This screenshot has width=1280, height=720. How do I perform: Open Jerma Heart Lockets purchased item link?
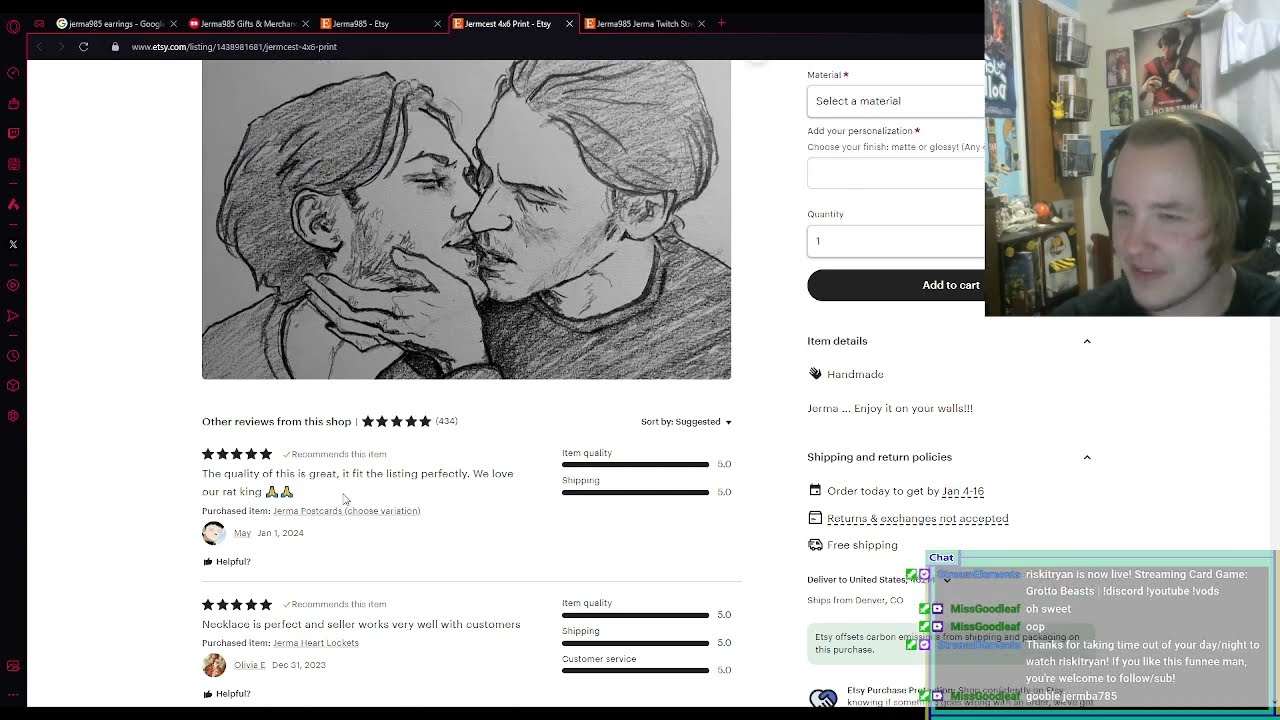click(316, 643)
